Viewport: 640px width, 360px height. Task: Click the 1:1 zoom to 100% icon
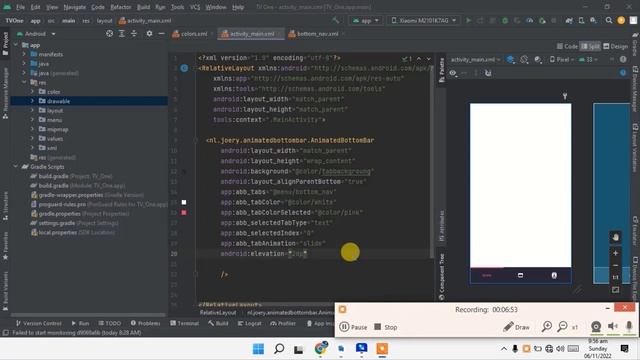(615, 277)
